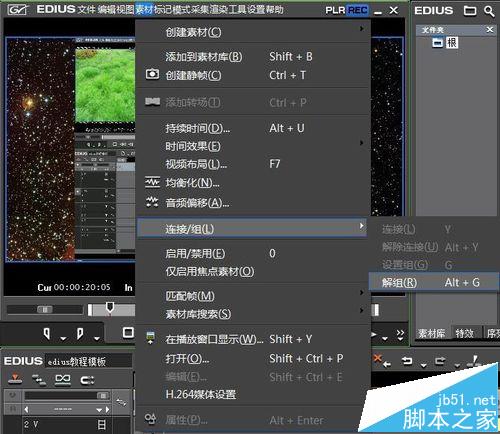Choose 启用/禁用(E) menu entry

coord(253,254)
